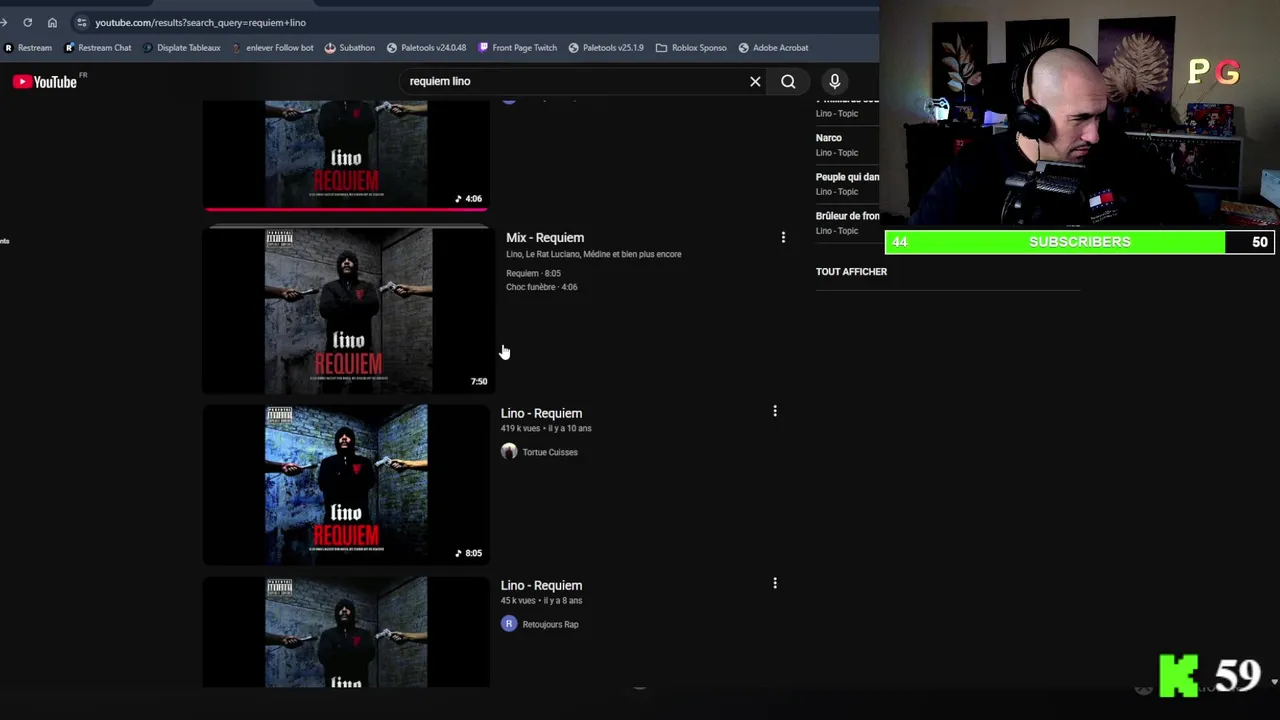Open the Paletools v24.0.48 bookmark

[x=427, y=47]
